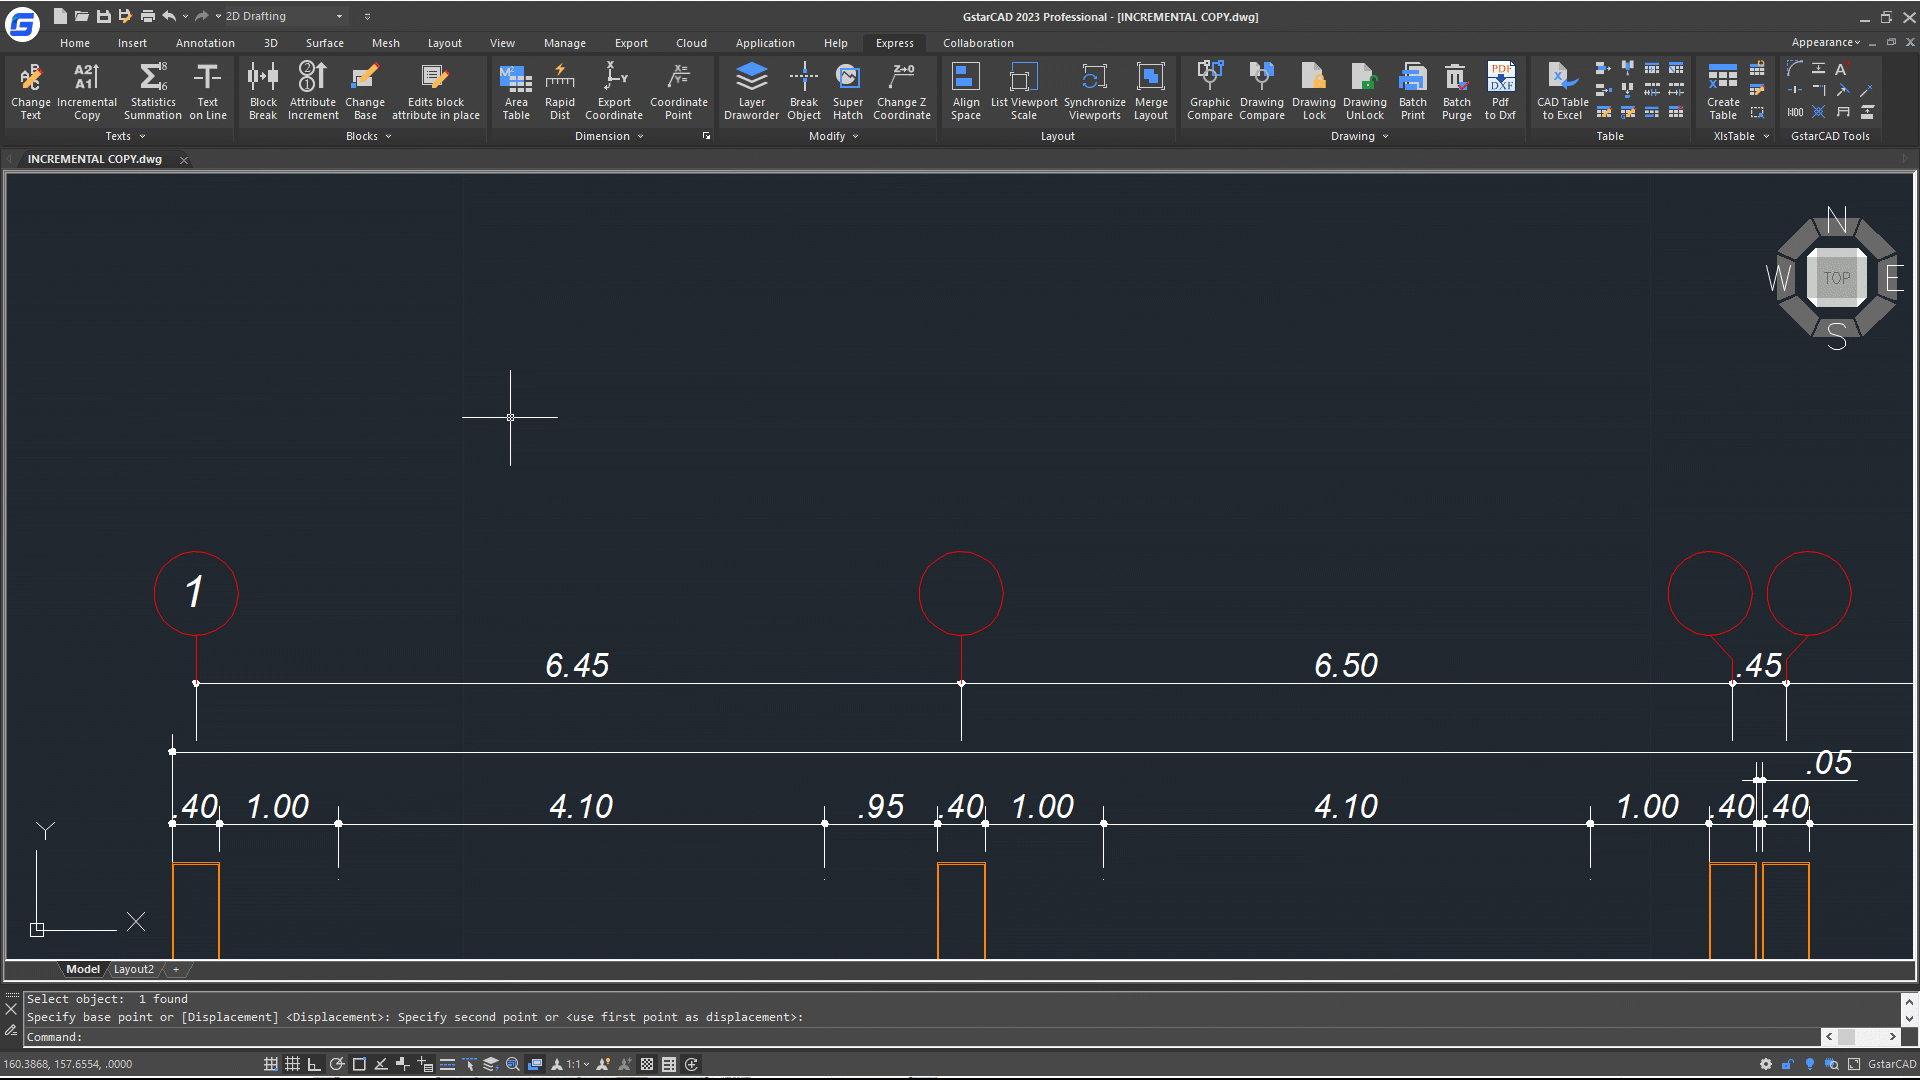The image size is (1920, 1080).
Task: Switch to the Layout2 tab
Action: tap(133, 969)
